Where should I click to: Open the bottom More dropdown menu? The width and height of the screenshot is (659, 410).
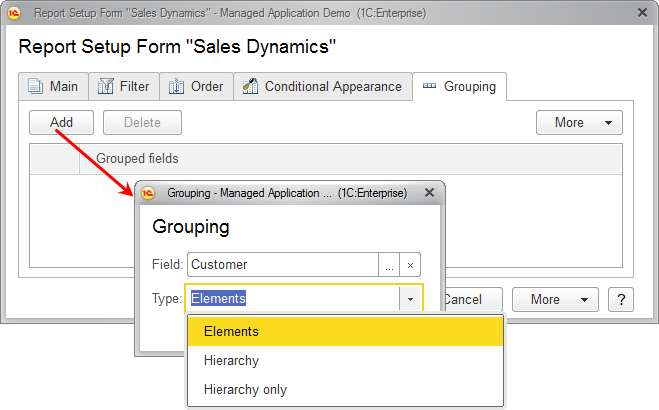click(x=555, y=300)
